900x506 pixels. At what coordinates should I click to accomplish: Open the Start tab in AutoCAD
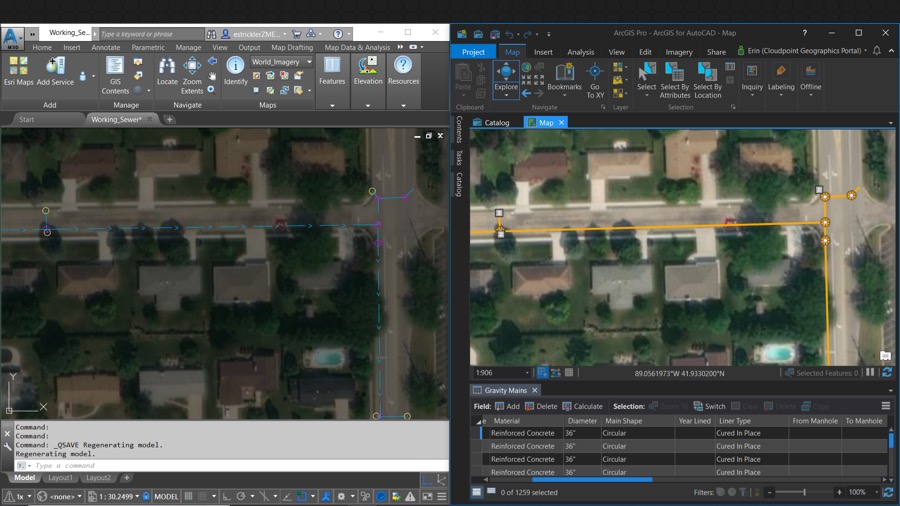coord(26,119)
